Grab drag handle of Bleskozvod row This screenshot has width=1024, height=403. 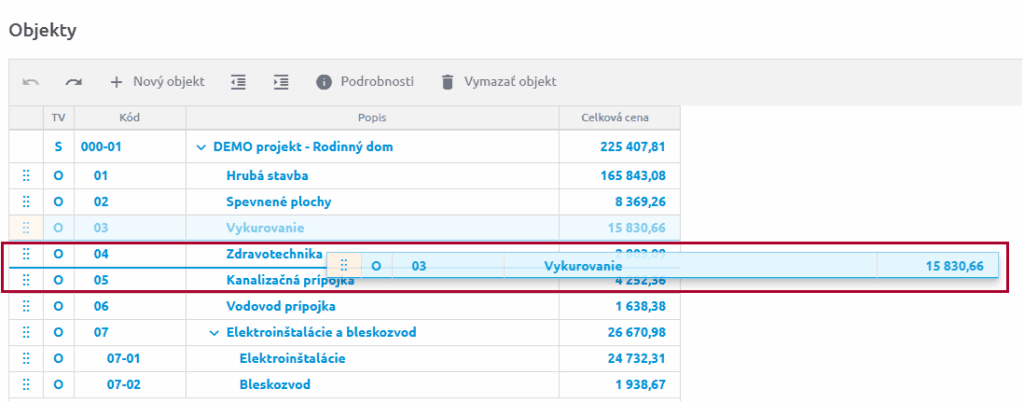pyautogui.click(x=26, y=384)
